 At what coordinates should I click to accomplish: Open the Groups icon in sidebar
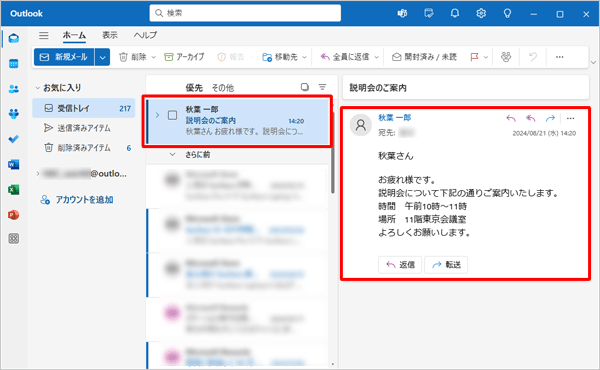tap(14, 114)
